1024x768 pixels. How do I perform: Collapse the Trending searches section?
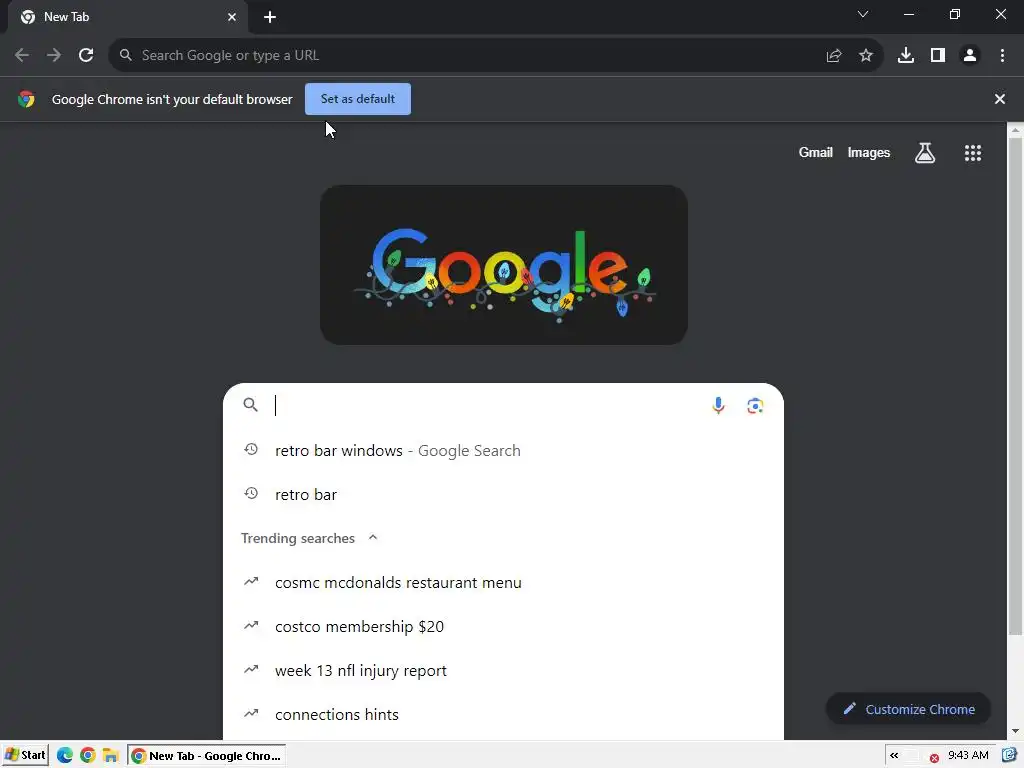[373, 537]
